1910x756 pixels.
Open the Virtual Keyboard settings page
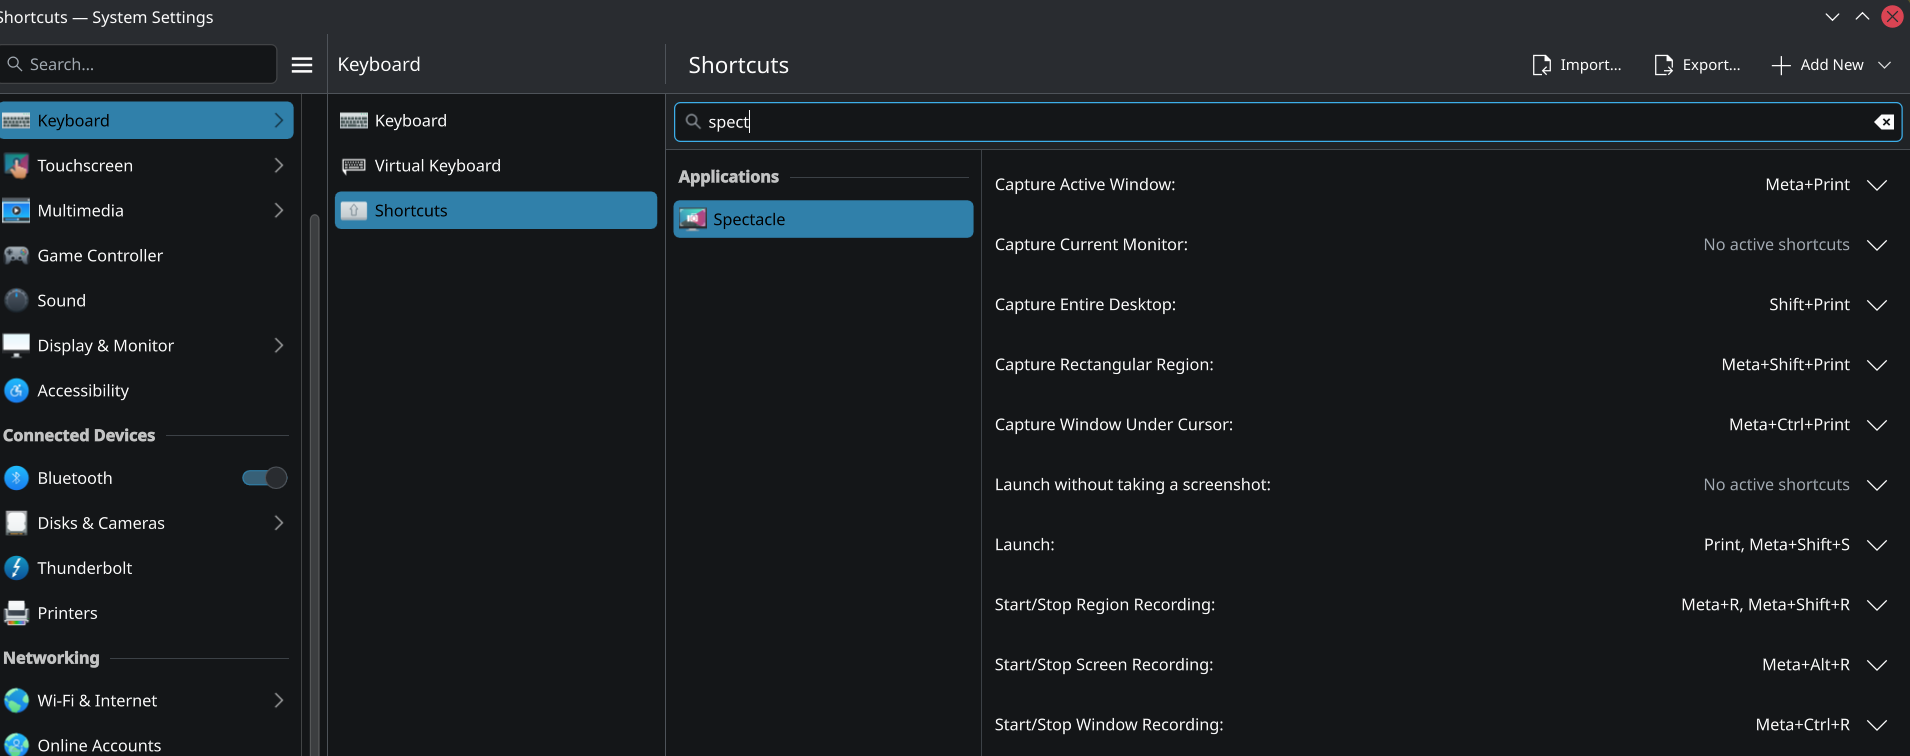(437, 166)
